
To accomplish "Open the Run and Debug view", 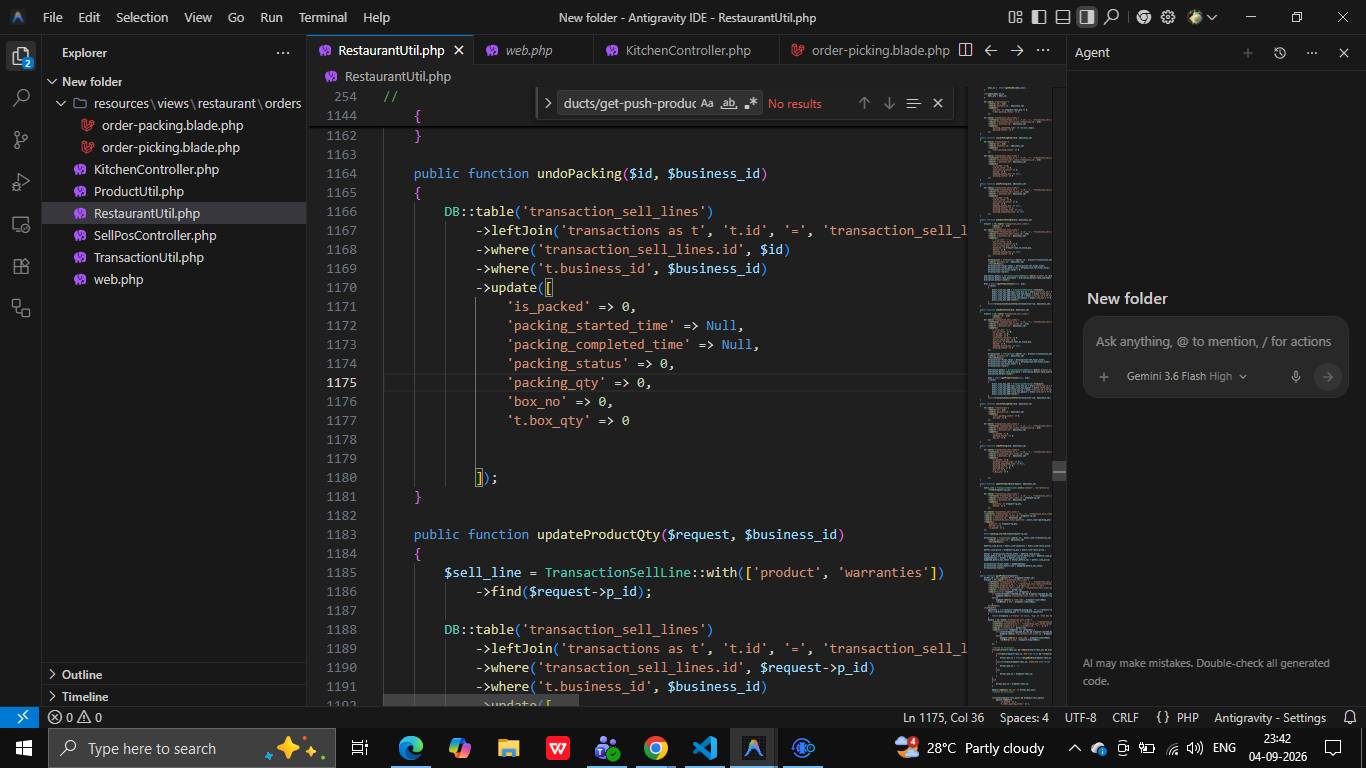I will (21, 182).
